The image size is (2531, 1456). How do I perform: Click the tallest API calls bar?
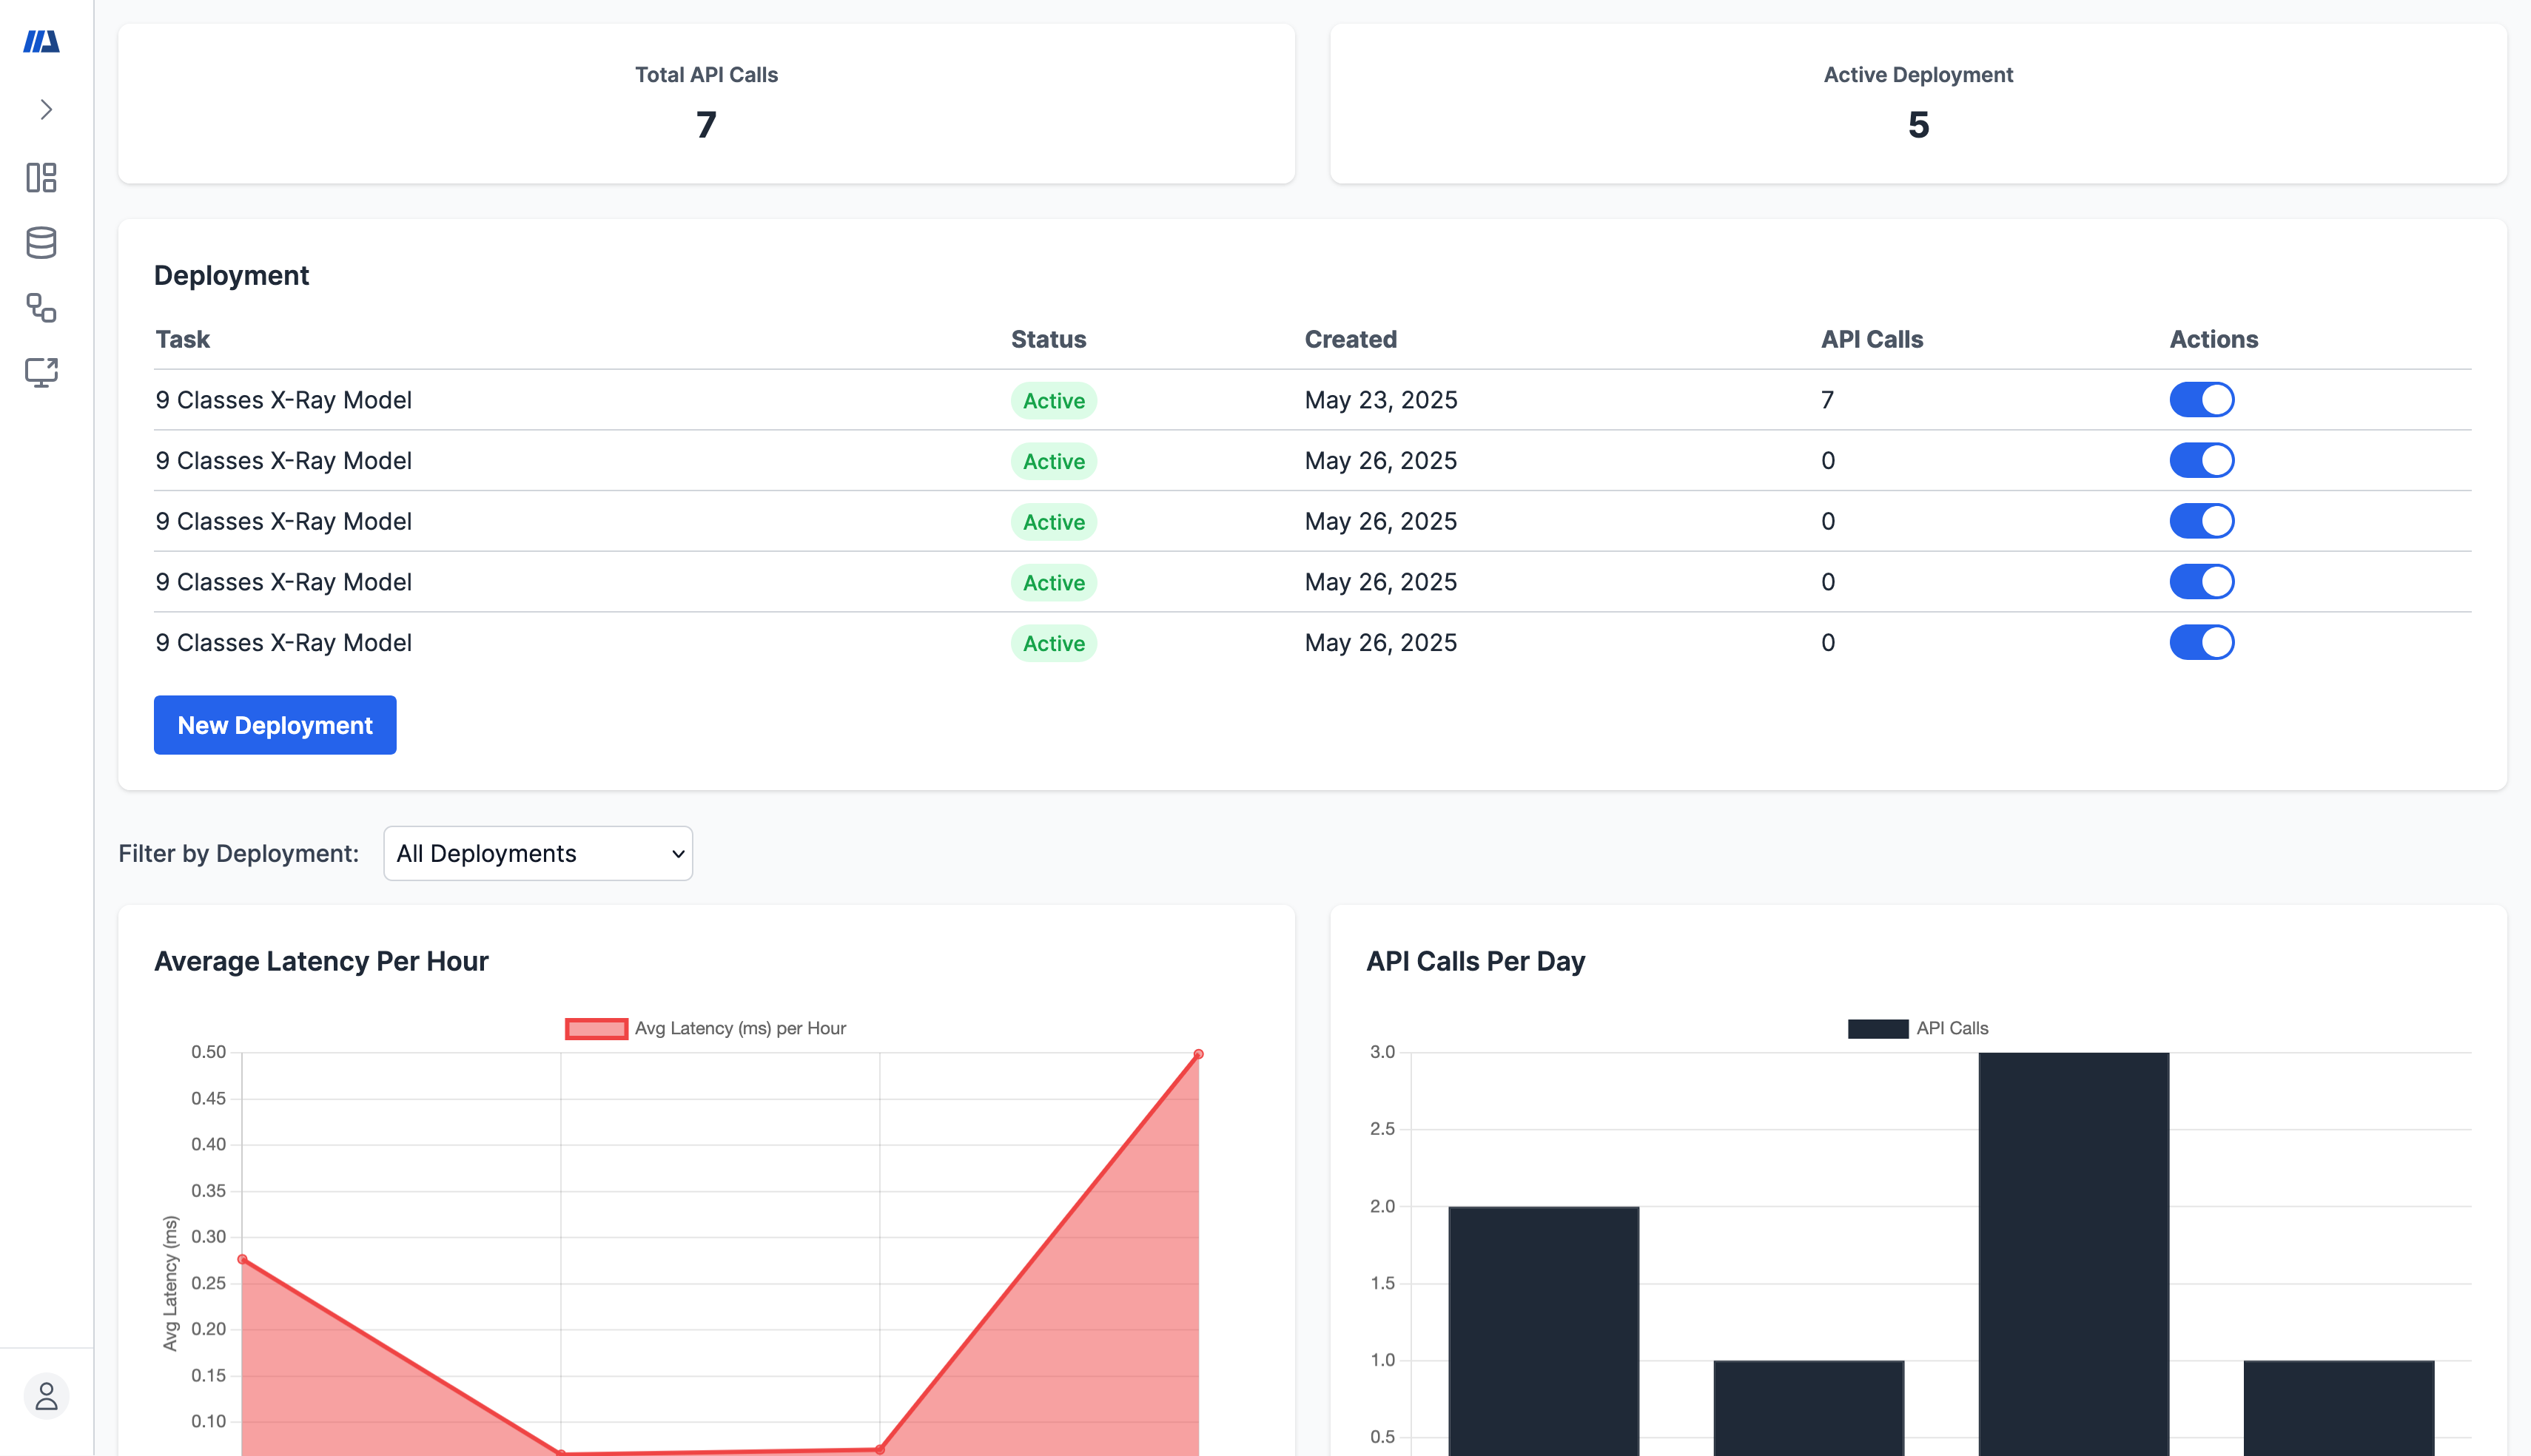(x=2073, y=1250)
